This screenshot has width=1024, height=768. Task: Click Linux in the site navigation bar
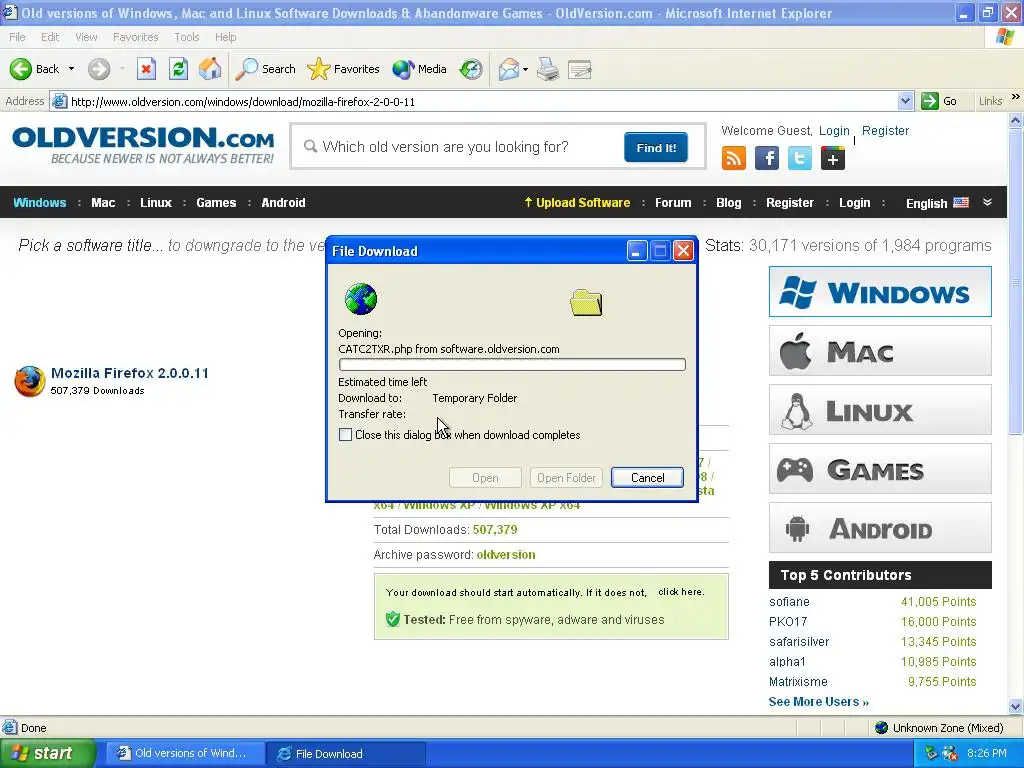[155, 202]
